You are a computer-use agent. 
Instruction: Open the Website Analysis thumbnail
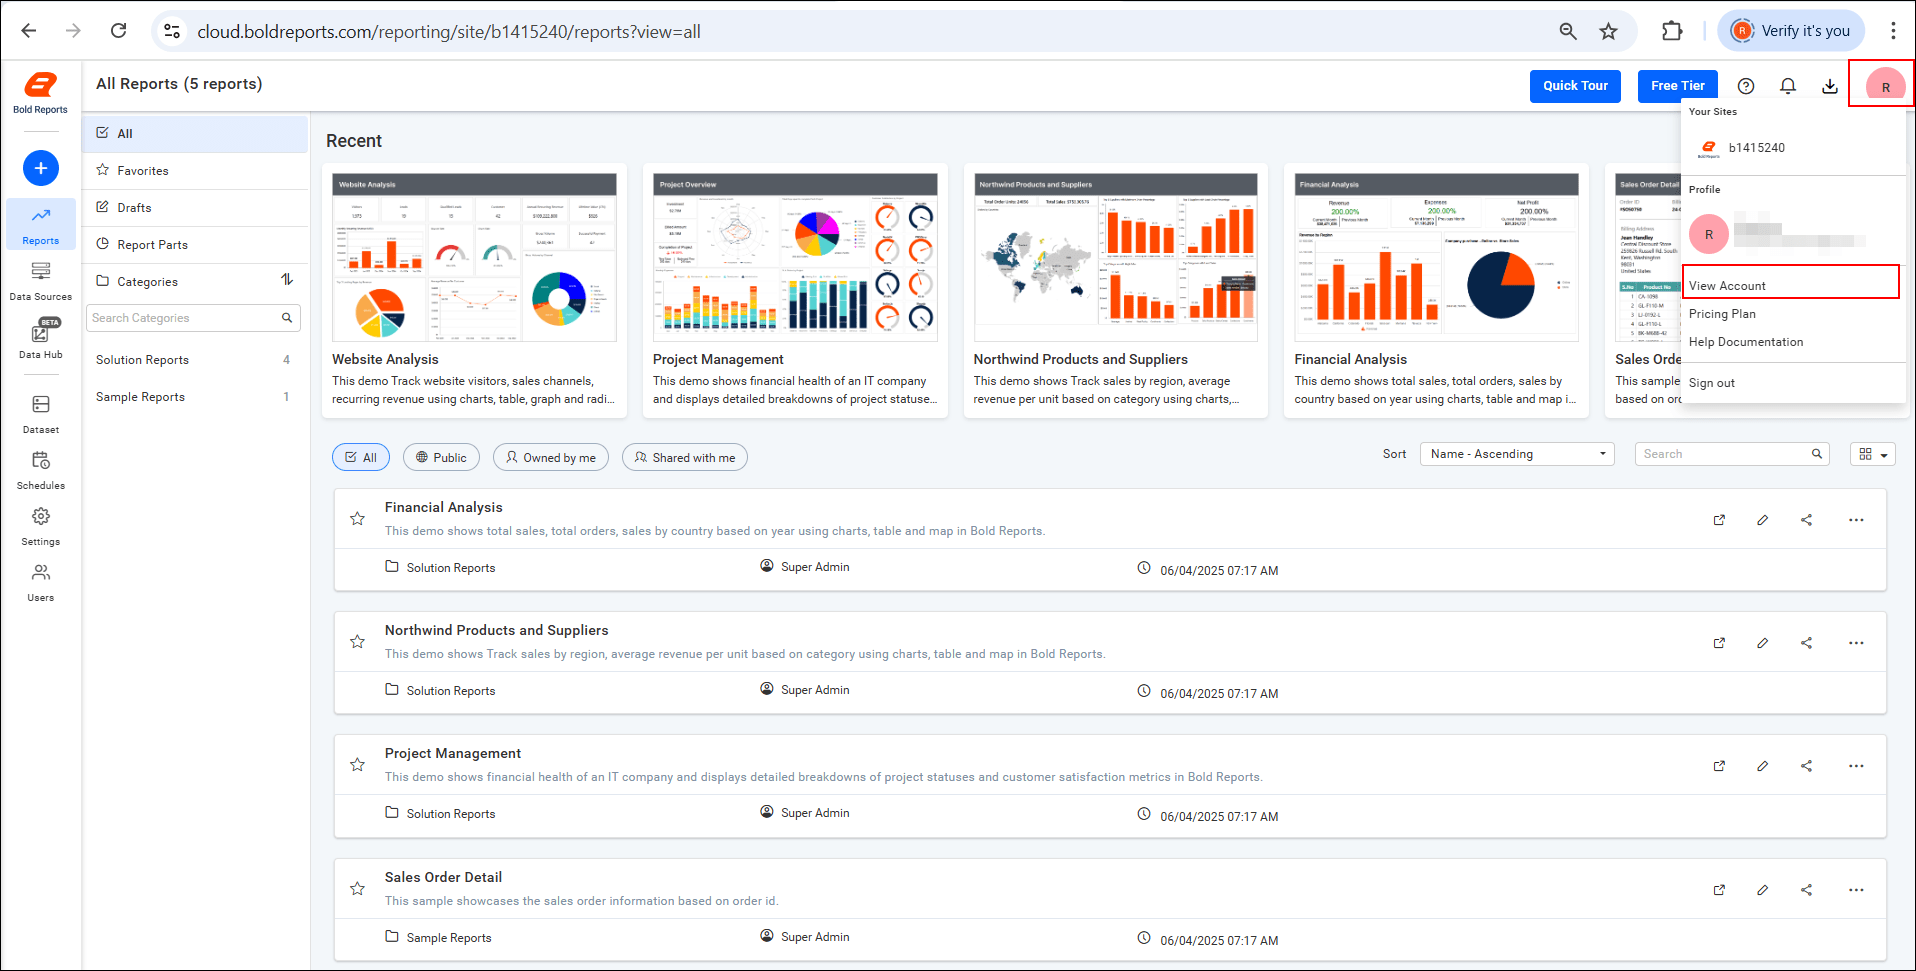(474, 257)
